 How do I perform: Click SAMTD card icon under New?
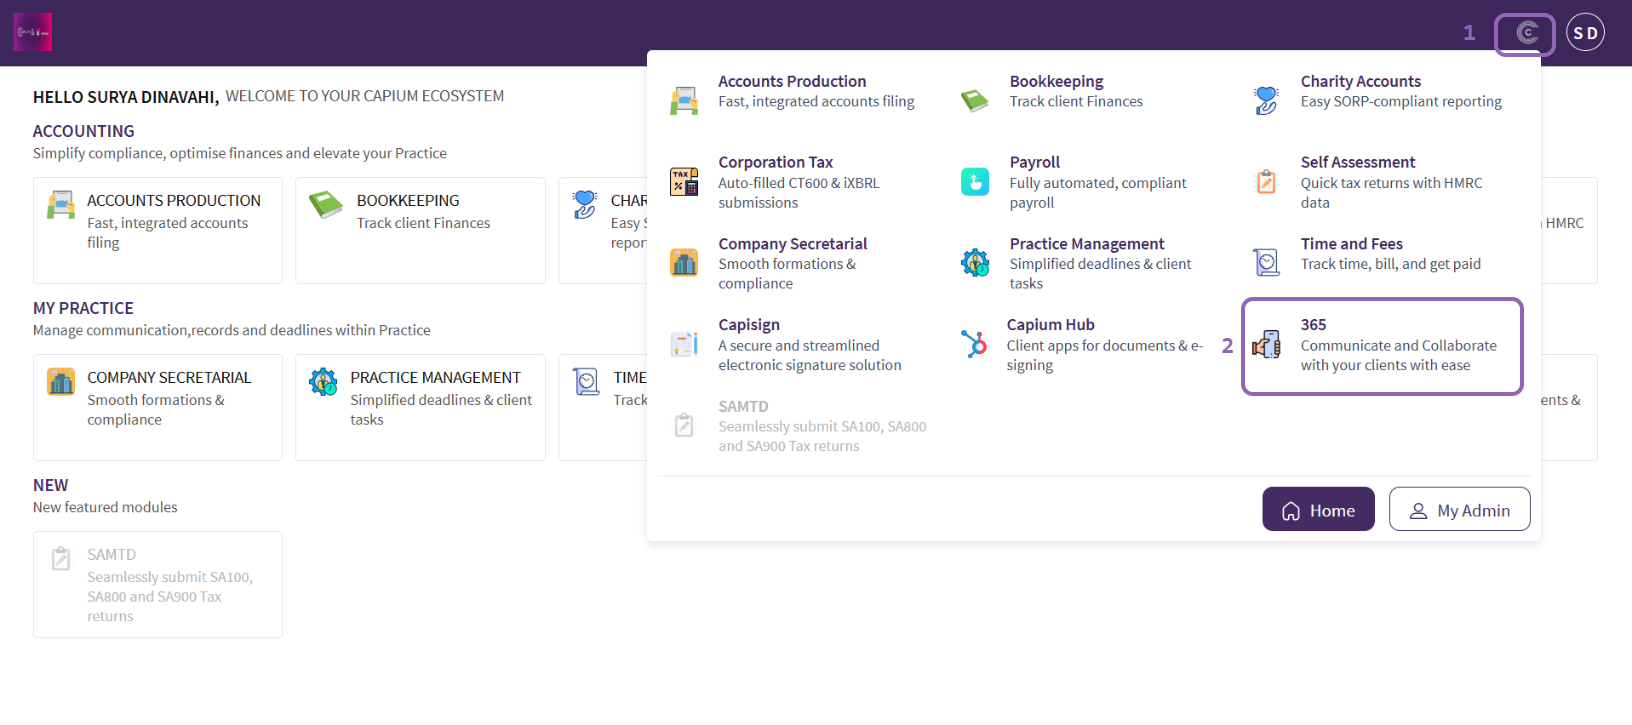pyautogui.click(x=61, y=558)
